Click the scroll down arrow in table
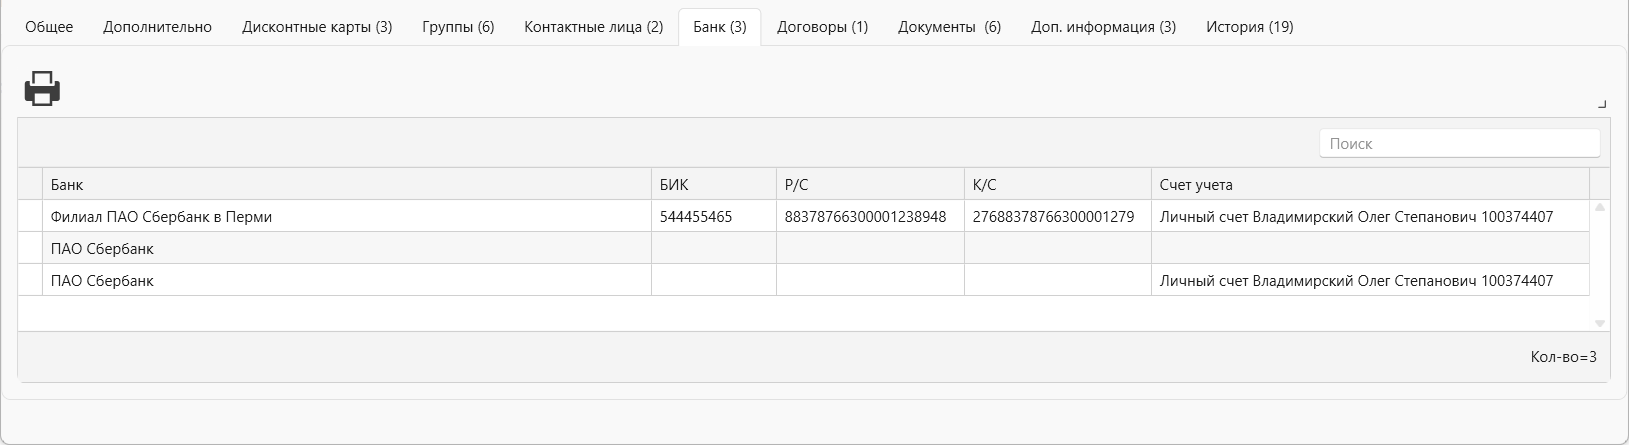This screenshot has width=1629, height=445. [x=1599, y=323]
